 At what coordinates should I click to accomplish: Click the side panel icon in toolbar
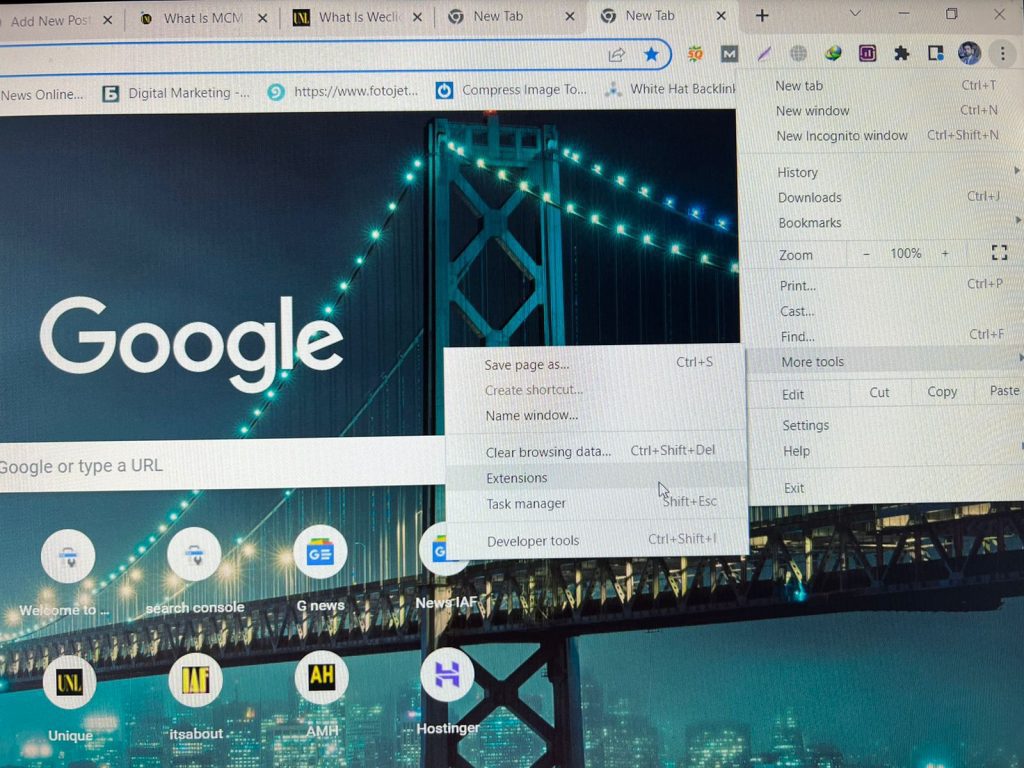935,53
